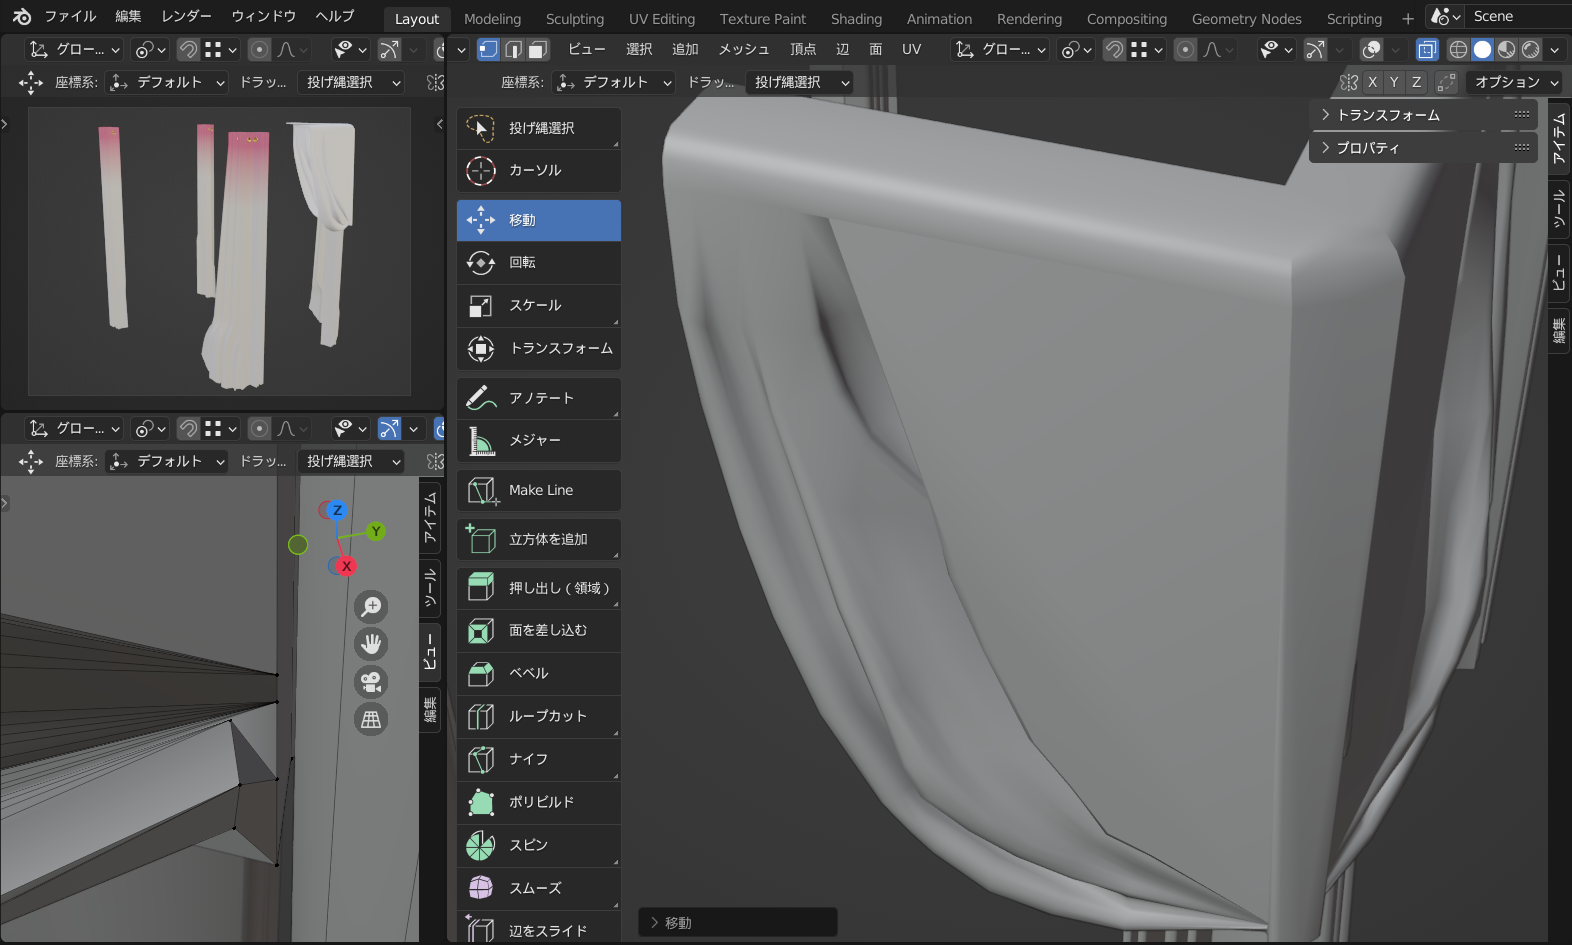
Task: Click the camera view icon in the lower-left viewport
Action: [371, 682]
